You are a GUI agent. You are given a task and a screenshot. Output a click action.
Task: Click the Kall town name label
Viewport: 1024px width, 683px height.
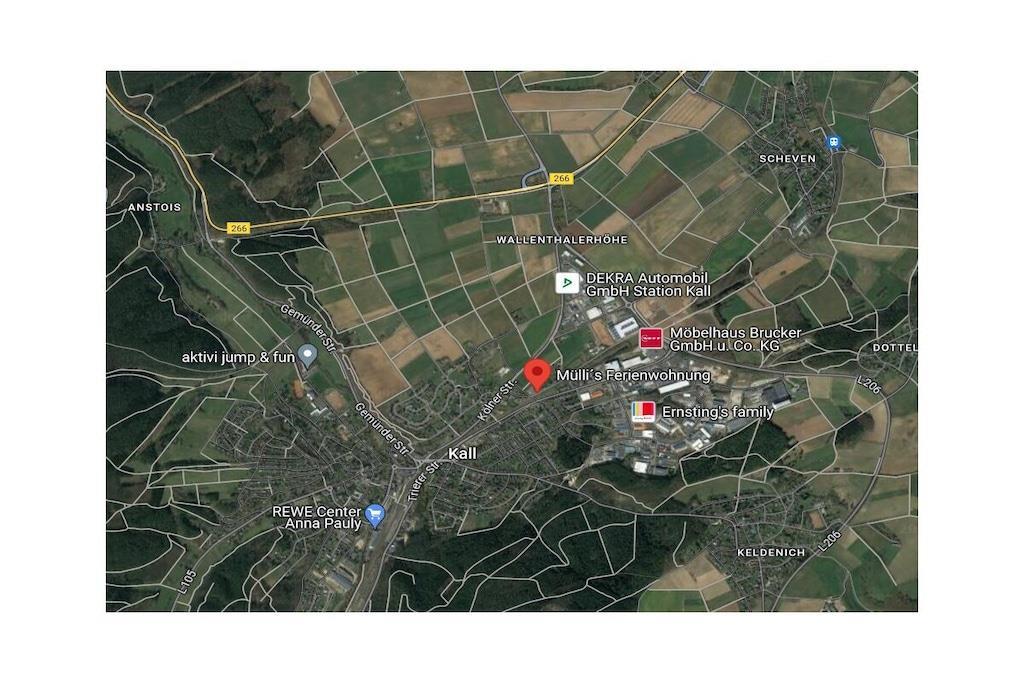point(462,454)
